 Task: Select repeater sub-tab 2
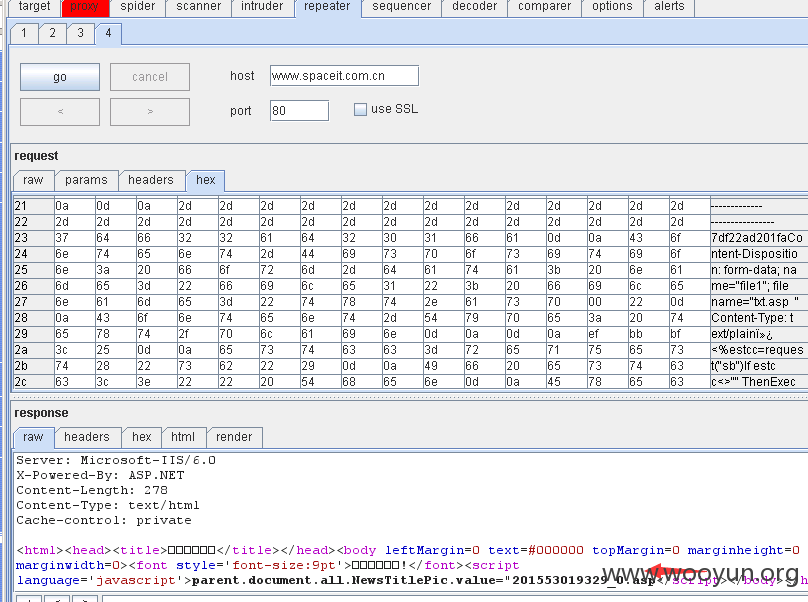click(x=52, y=34)
